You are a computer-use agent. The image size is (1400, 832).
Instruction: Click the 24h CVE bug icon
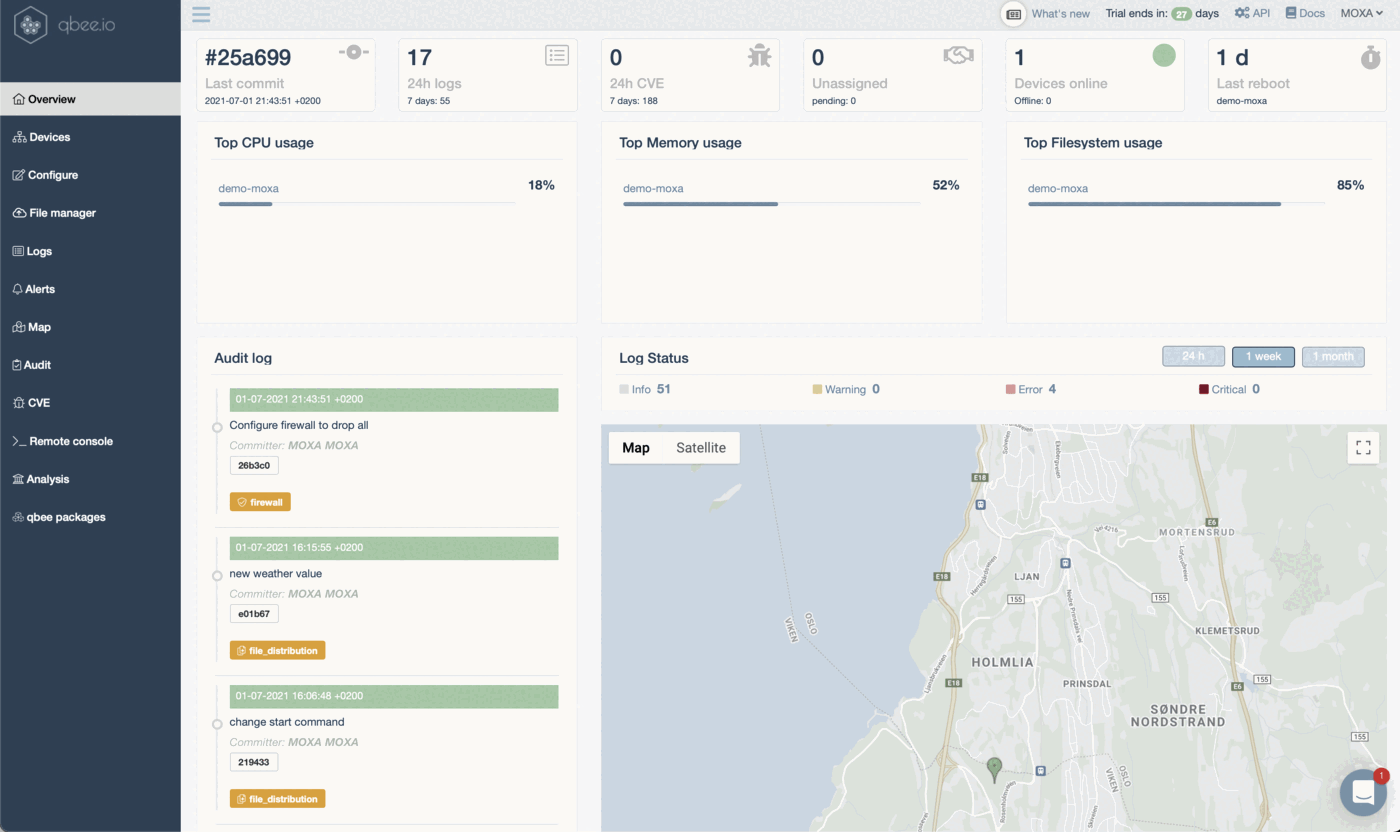point(759,56)
